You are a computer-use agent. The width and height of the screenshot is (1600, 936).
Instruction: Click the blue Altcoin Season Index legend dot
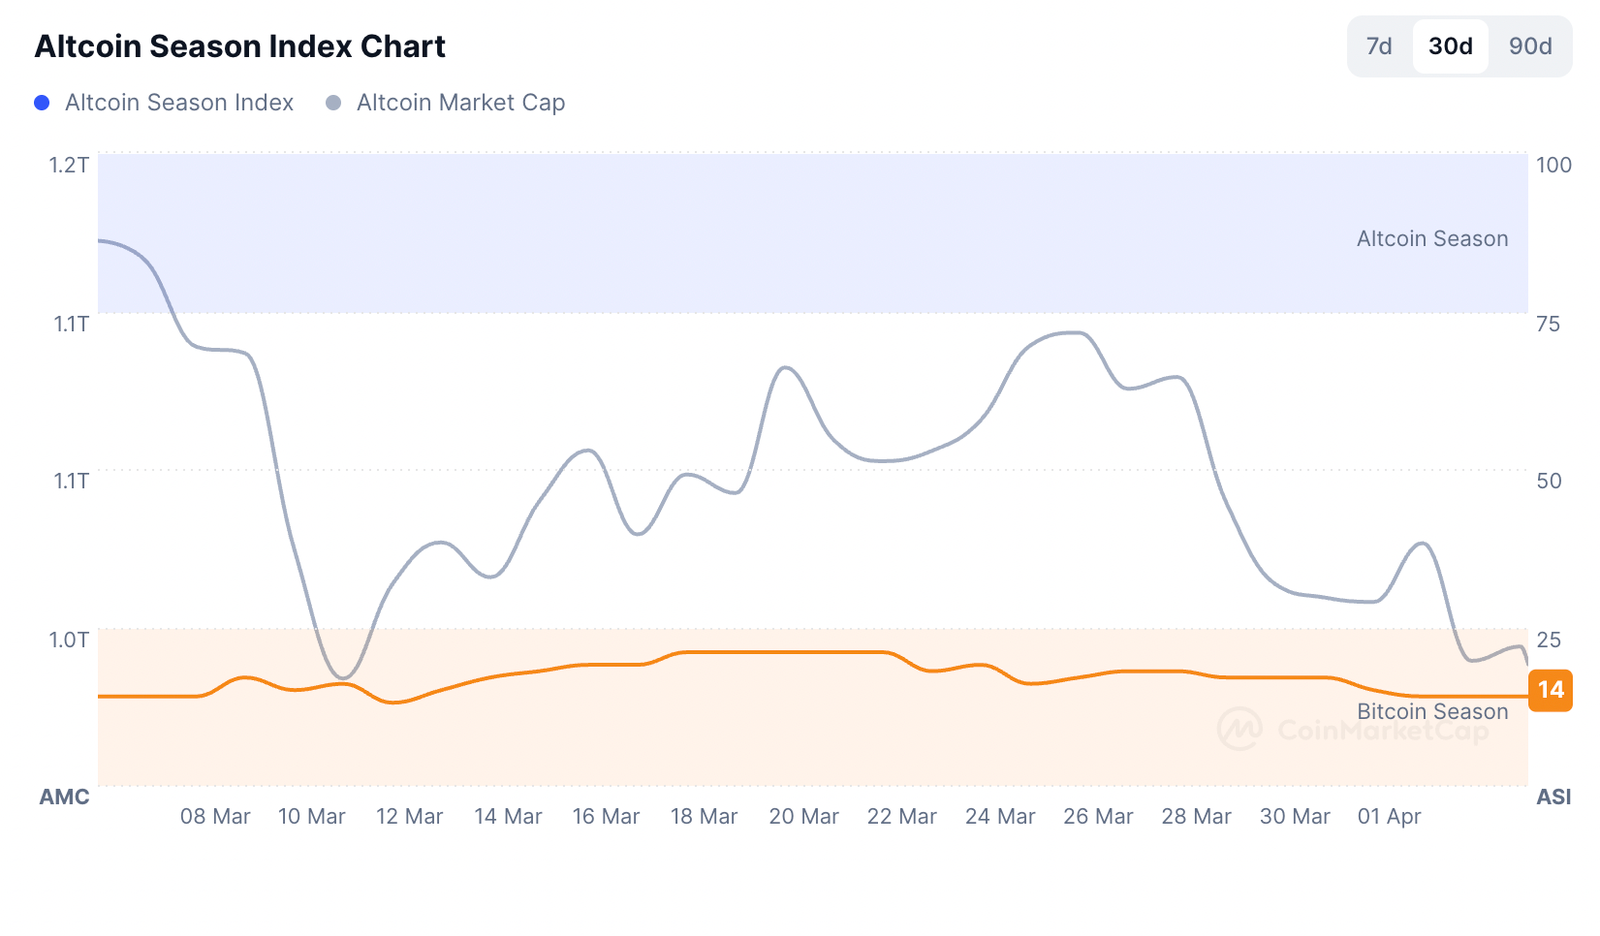42,102
